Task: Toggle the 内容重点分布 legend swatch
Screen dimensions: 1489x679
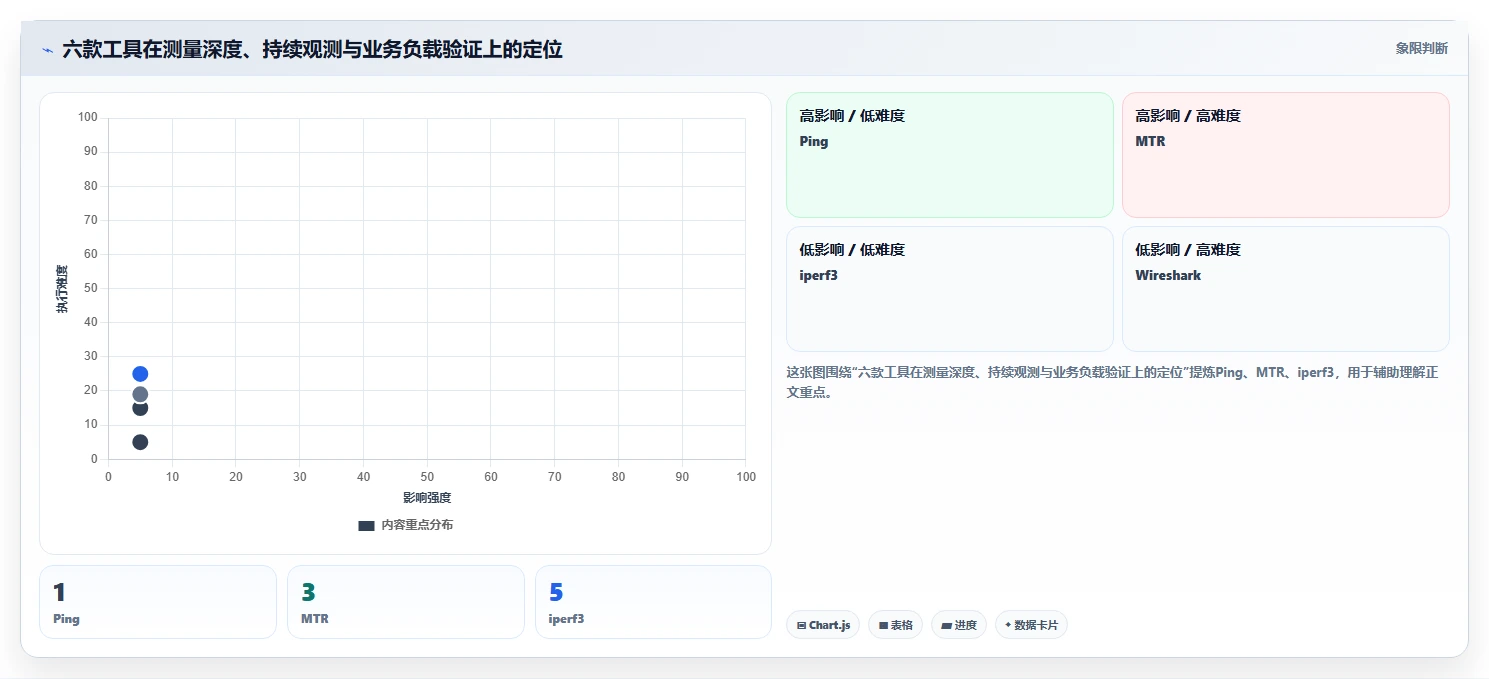Action: point(366,525)
